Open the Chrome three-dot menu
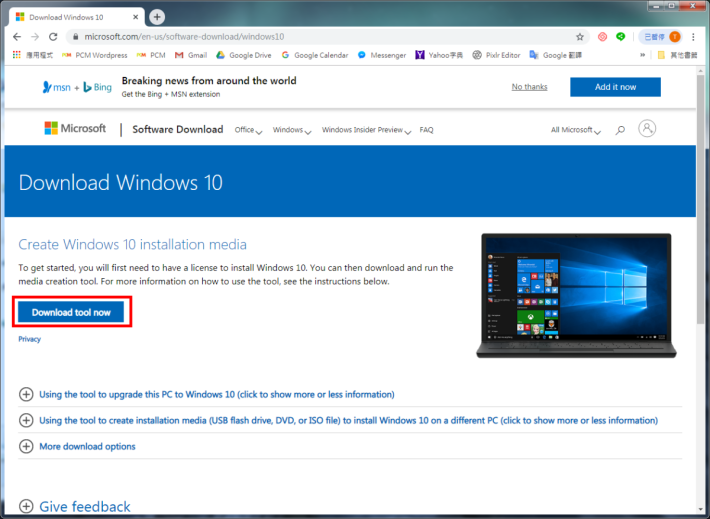The image size is (710, 519). click(693, 37)
